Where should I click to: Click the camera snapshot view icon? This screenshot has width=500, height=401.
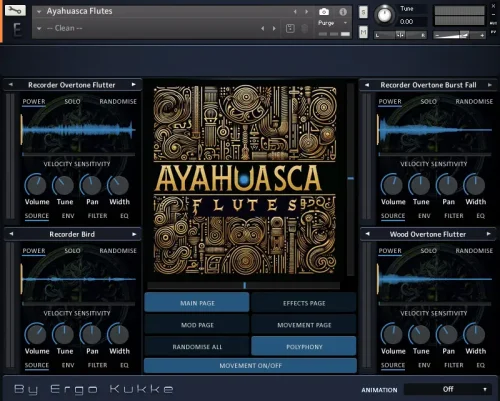tap(324, 12)
